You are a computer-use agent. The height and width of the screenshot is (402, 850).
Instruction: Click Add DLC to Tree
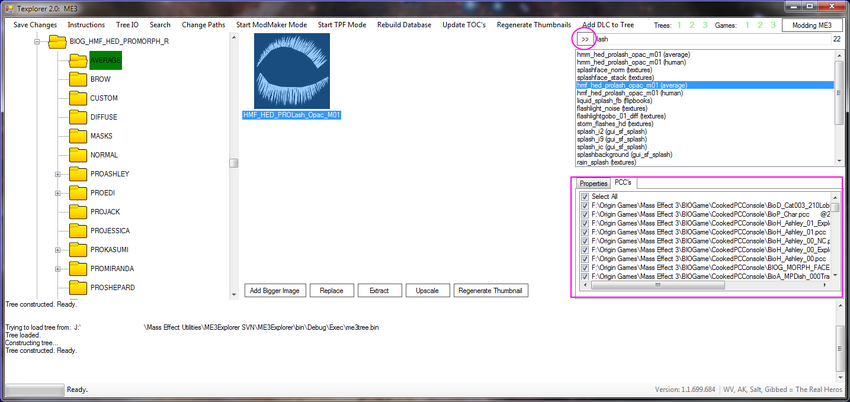608,25
